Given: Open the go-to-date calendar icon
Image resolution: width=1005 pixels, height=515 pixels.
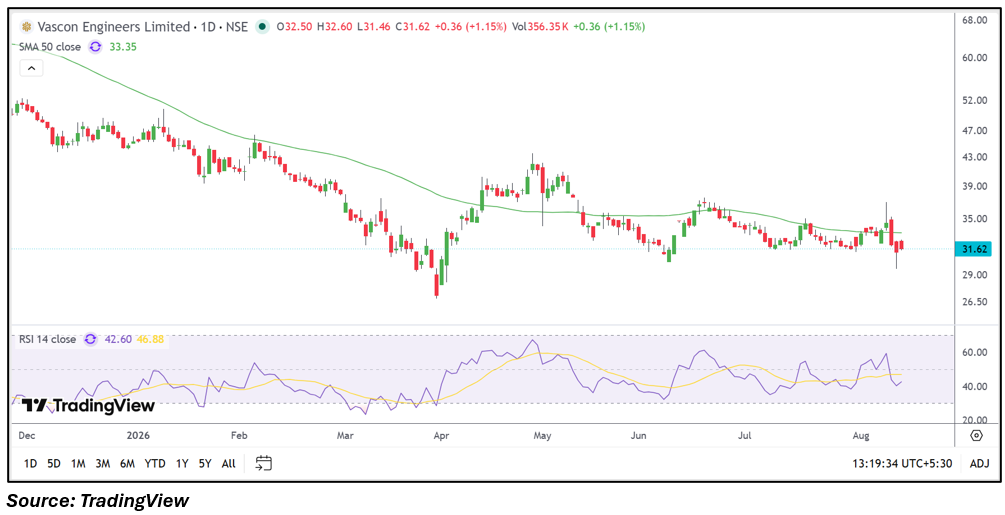Looking at the screenshot, I should [x=264, y=463].
